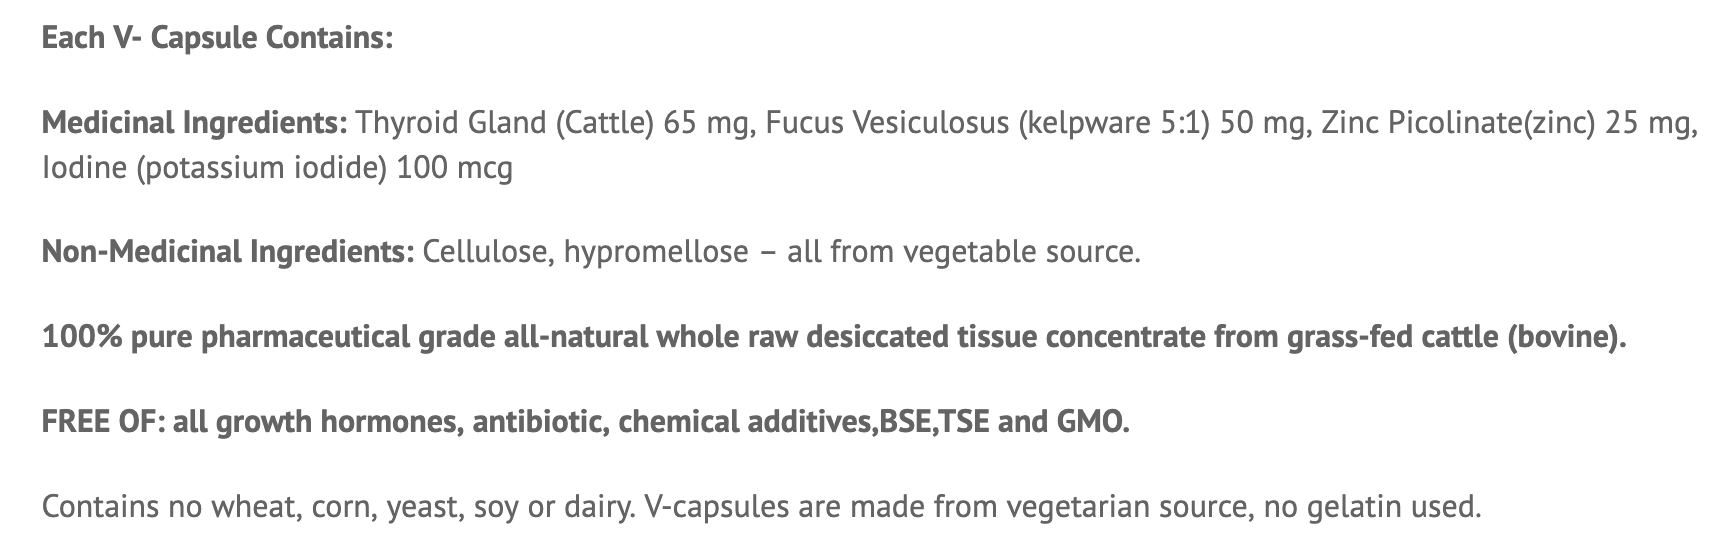
Task: Click 'Zinc Picolinate(zinc) 25 mg' text
Action: click(1508, 123)
